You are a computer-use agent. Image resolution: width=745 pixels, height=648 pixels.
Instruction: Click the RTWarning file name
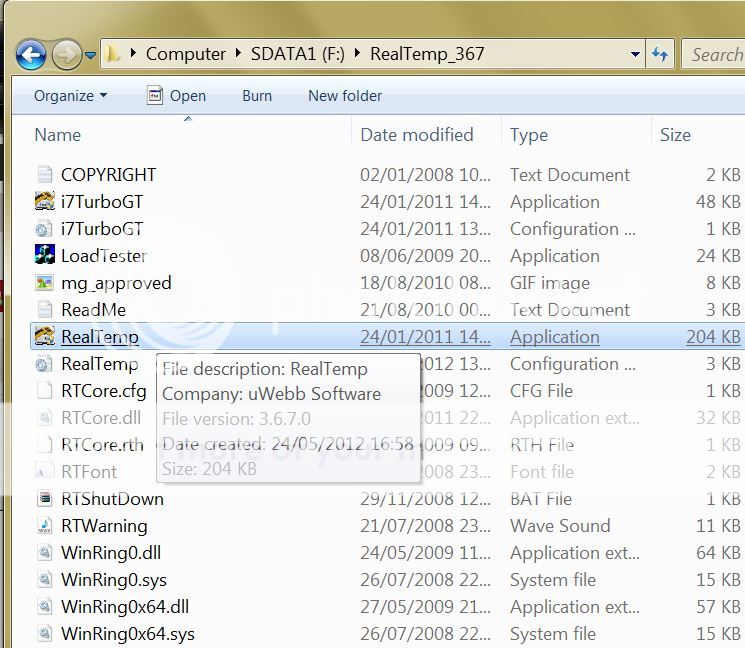click(104, 526)
